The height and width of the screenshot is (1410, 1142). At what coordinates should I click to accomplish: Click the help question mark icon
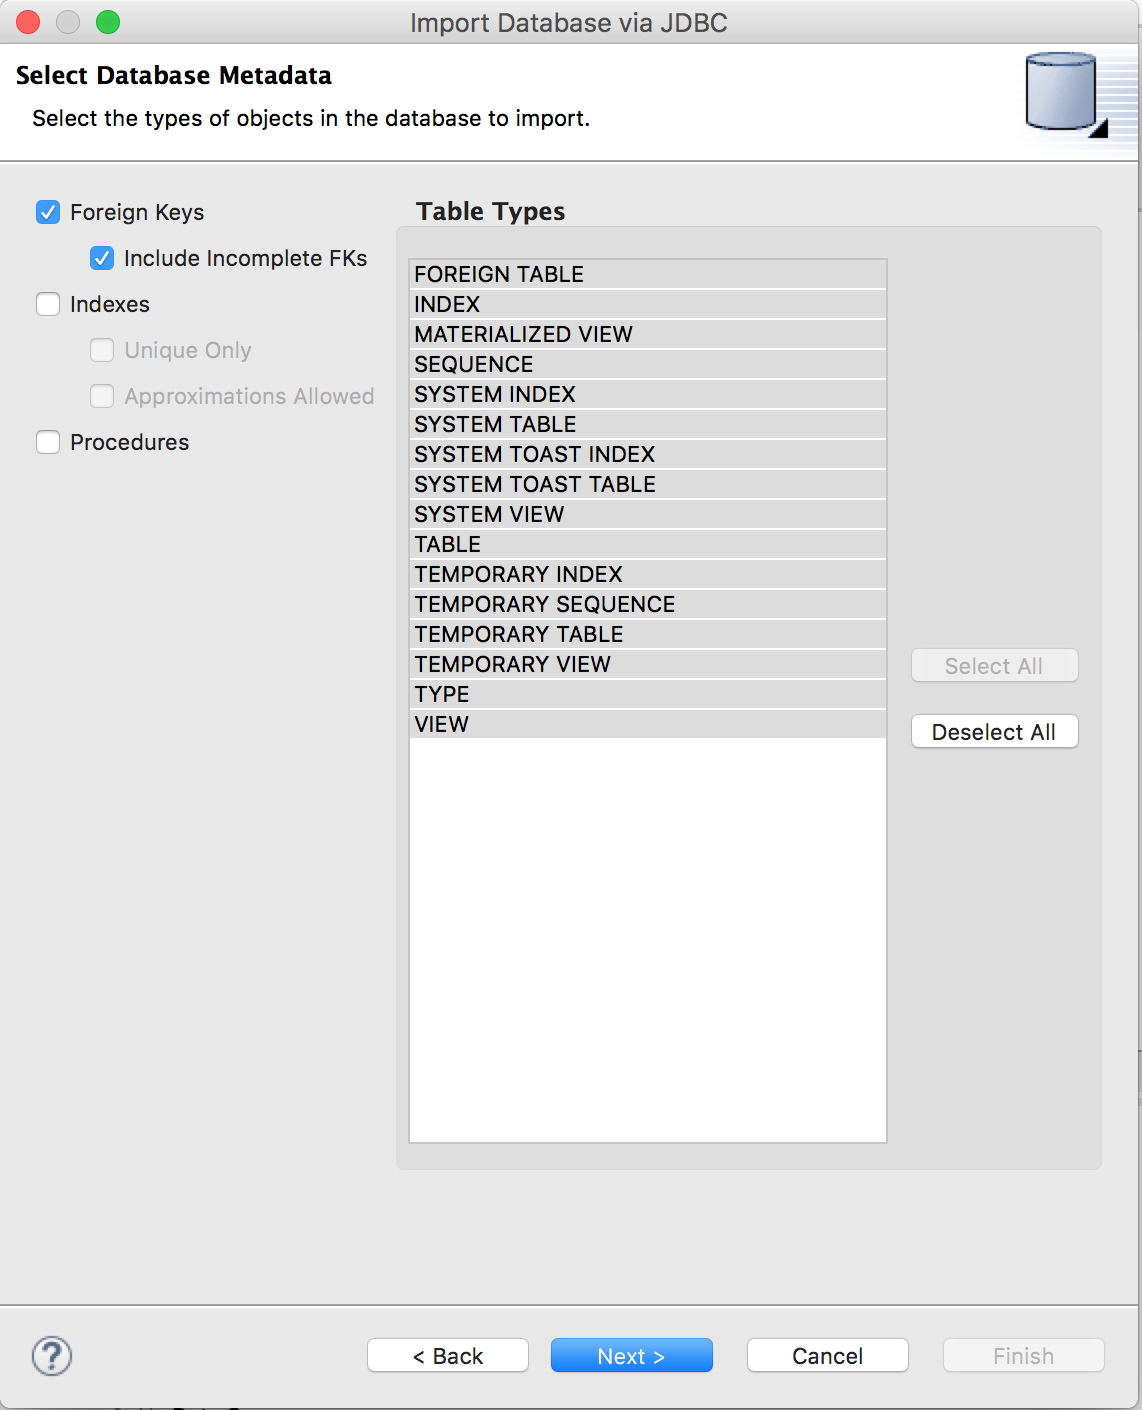(x=52, y=1356)
